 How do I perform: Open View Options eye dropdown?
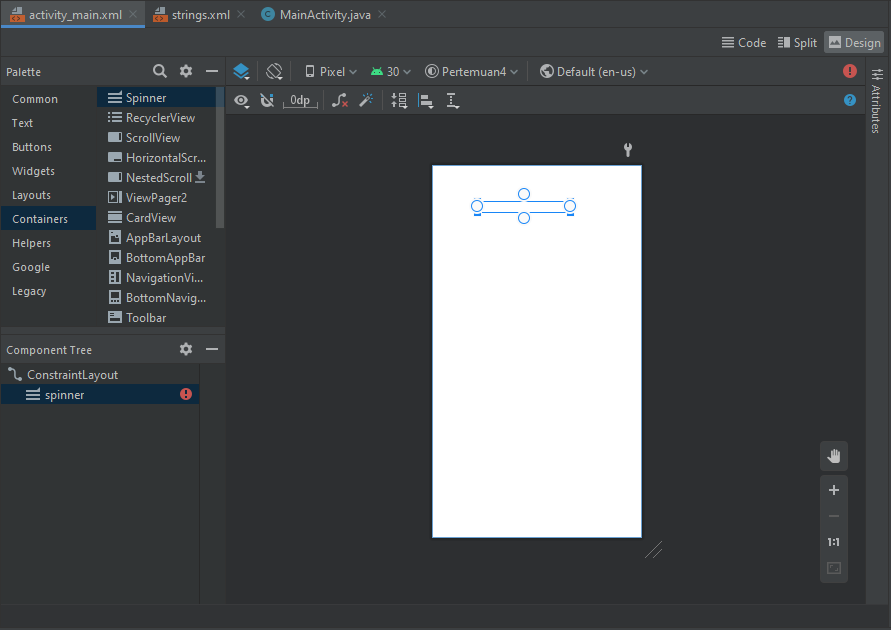(242, 101)
